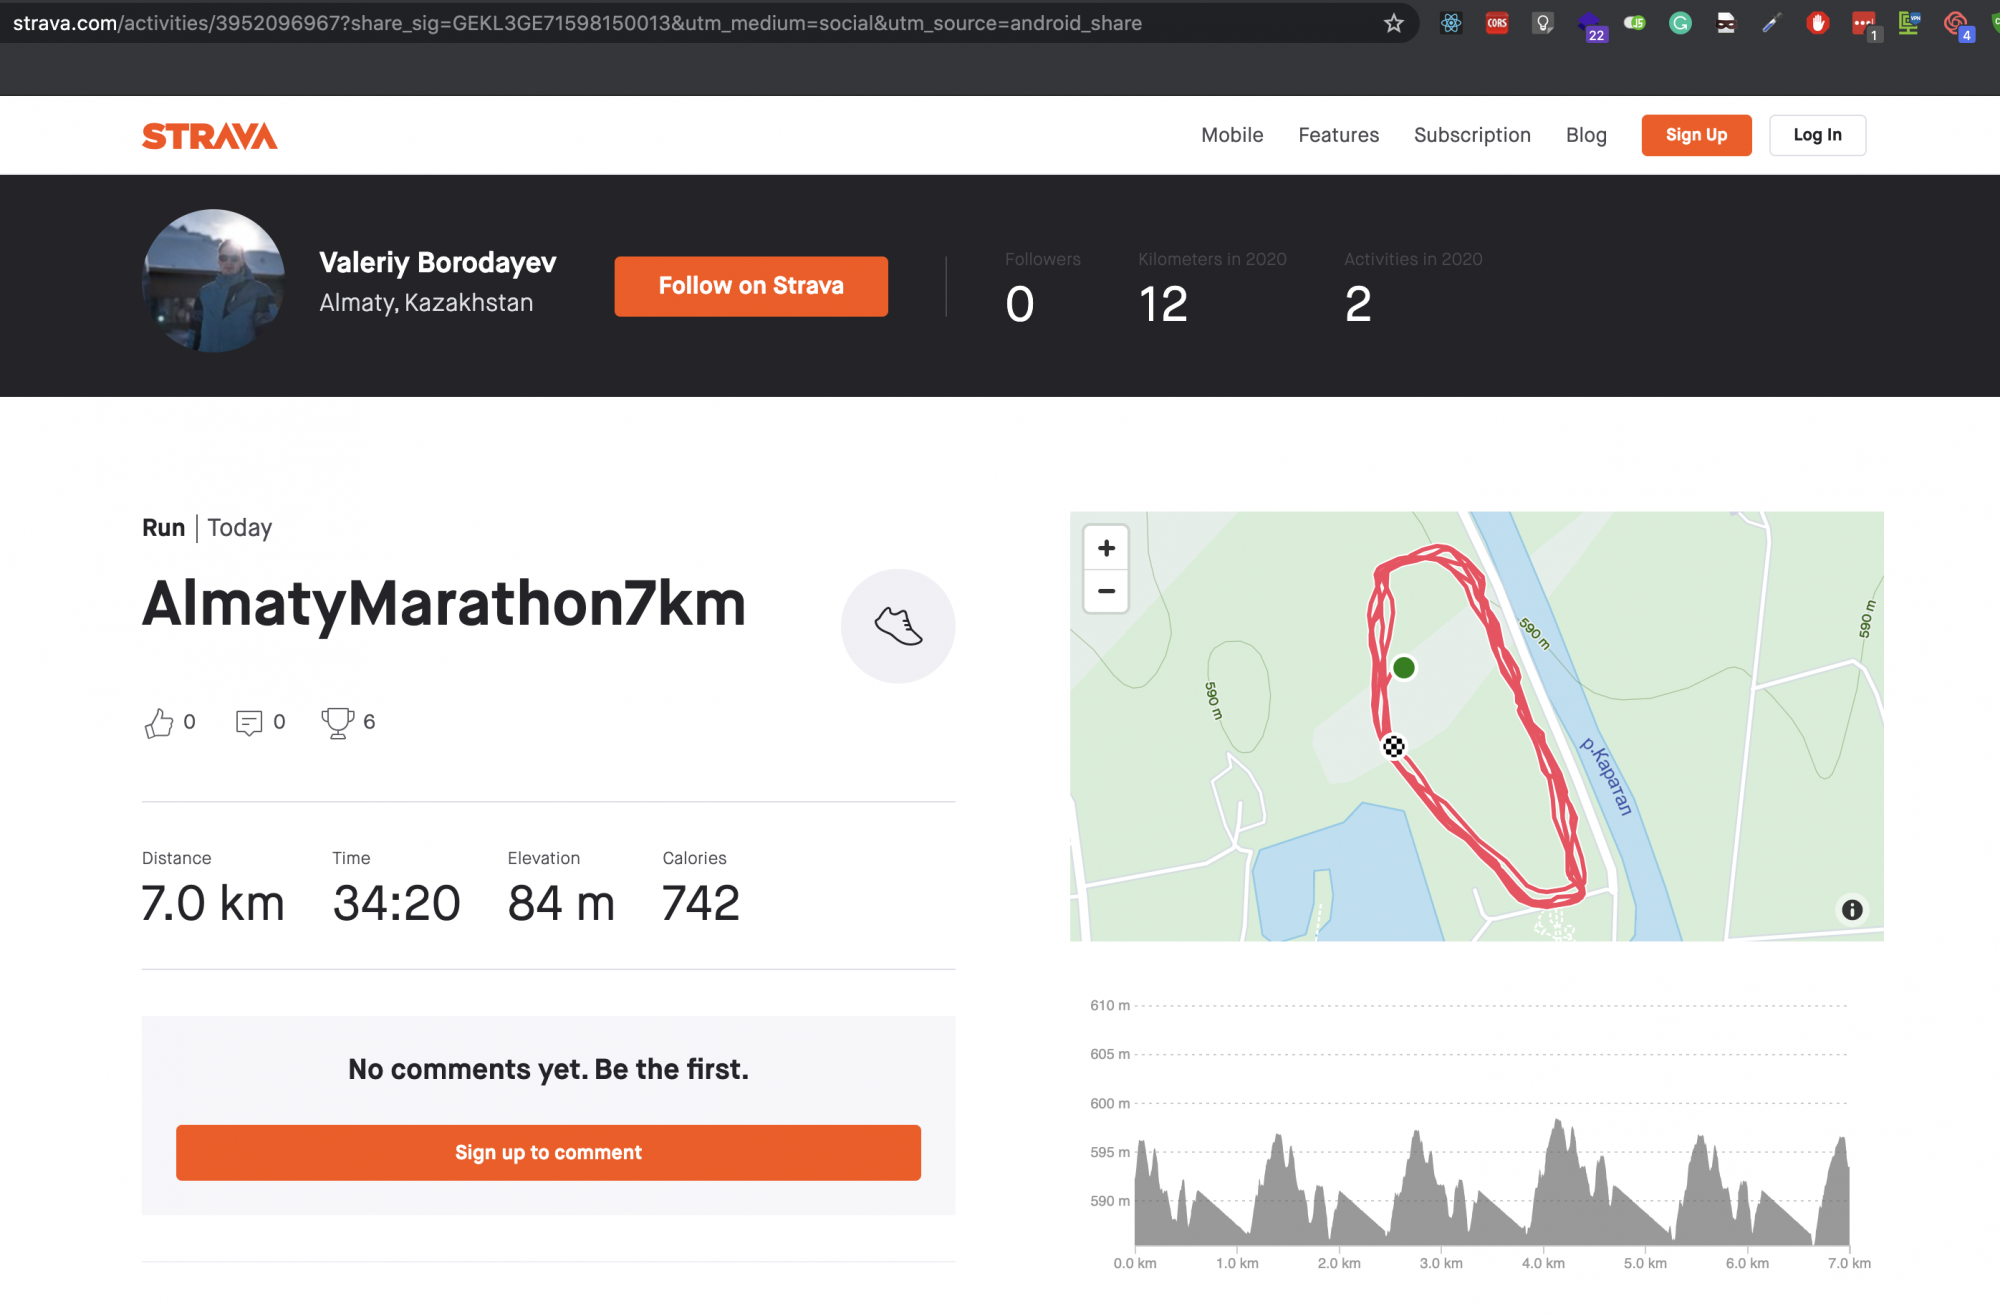Open the map info icon
Viewport: 2000px width, 1314px height.
click(x=1851, y=909)
